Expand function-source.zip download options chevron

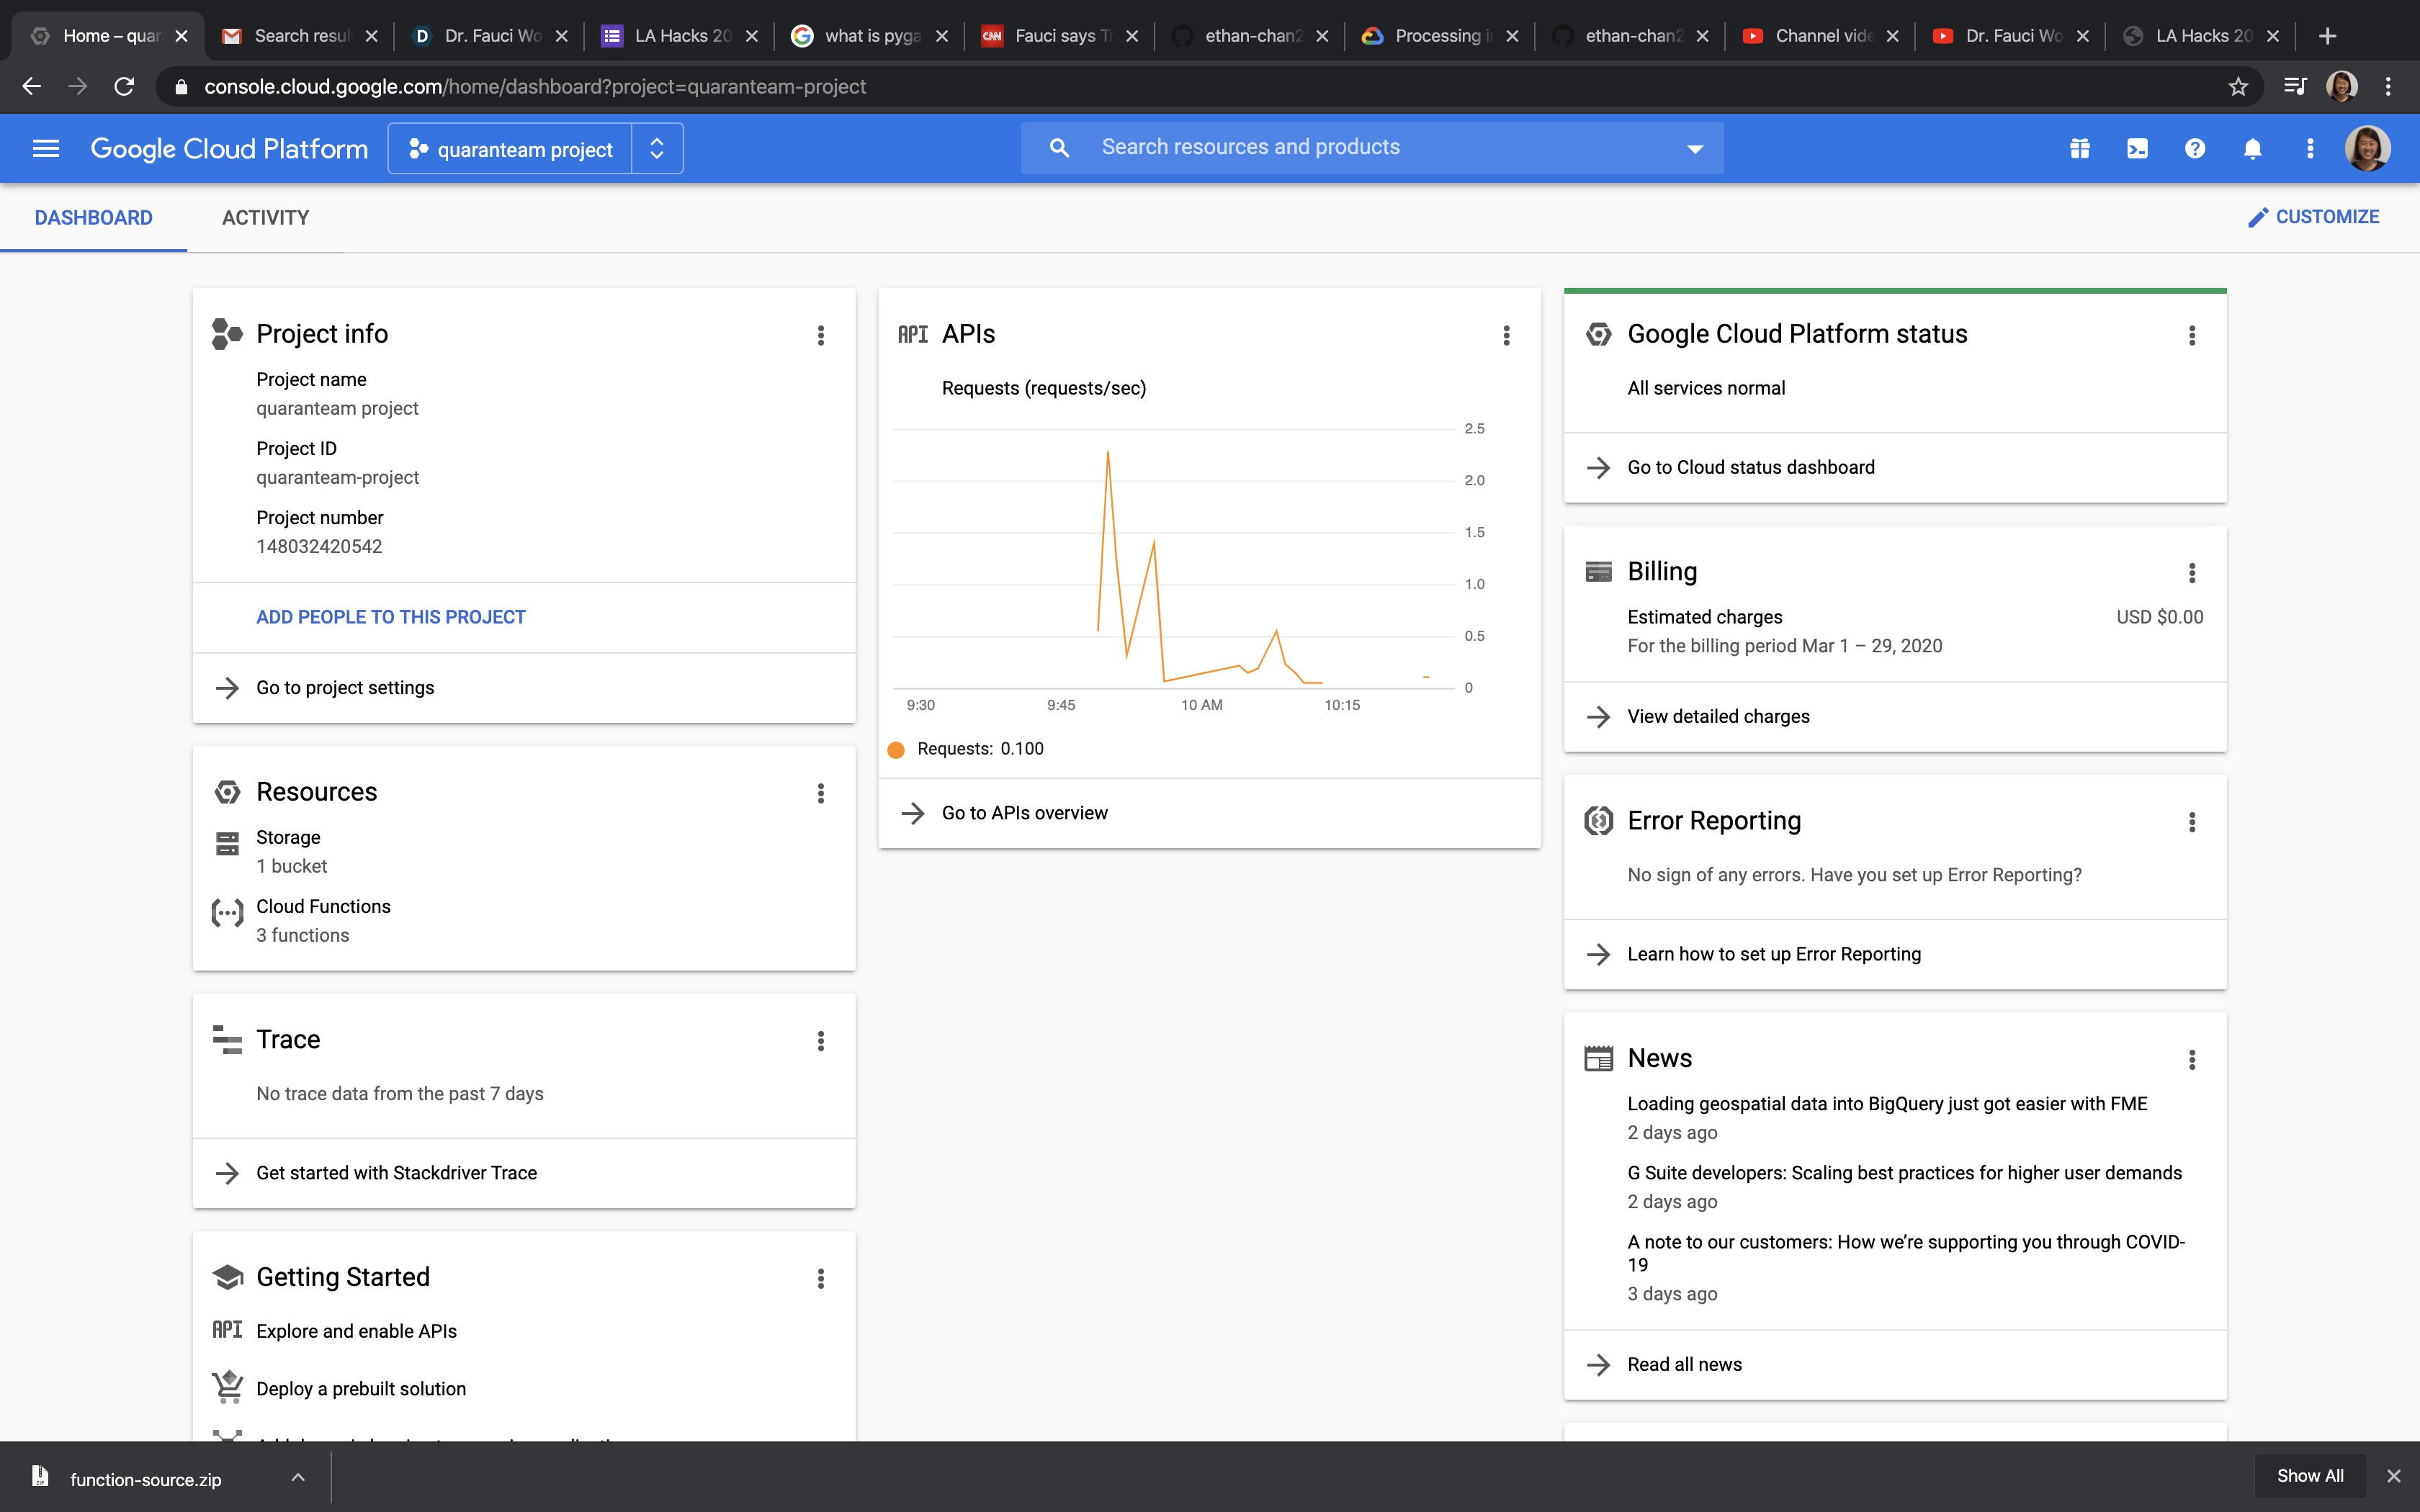click(298, 1477)
